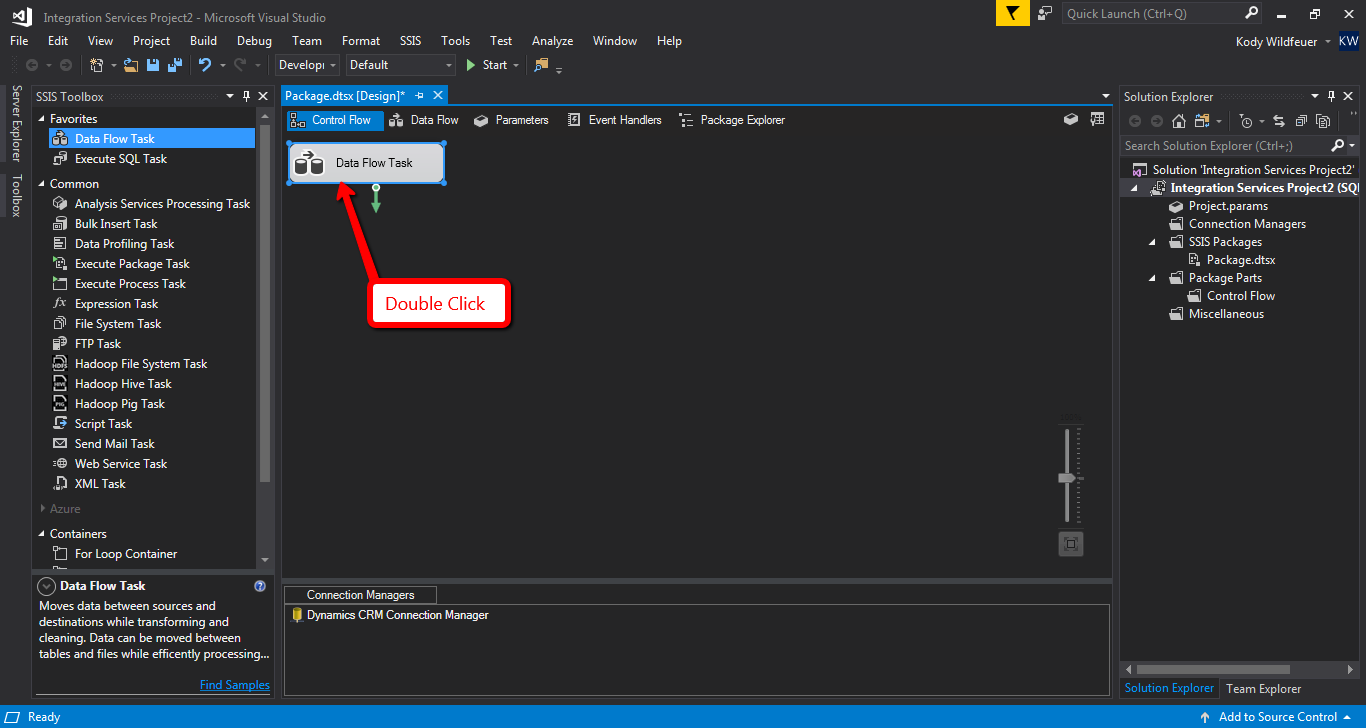Expand the Azure toolbox section
Viewport: 1366px width, 728px height.
[x=42, y=509]
